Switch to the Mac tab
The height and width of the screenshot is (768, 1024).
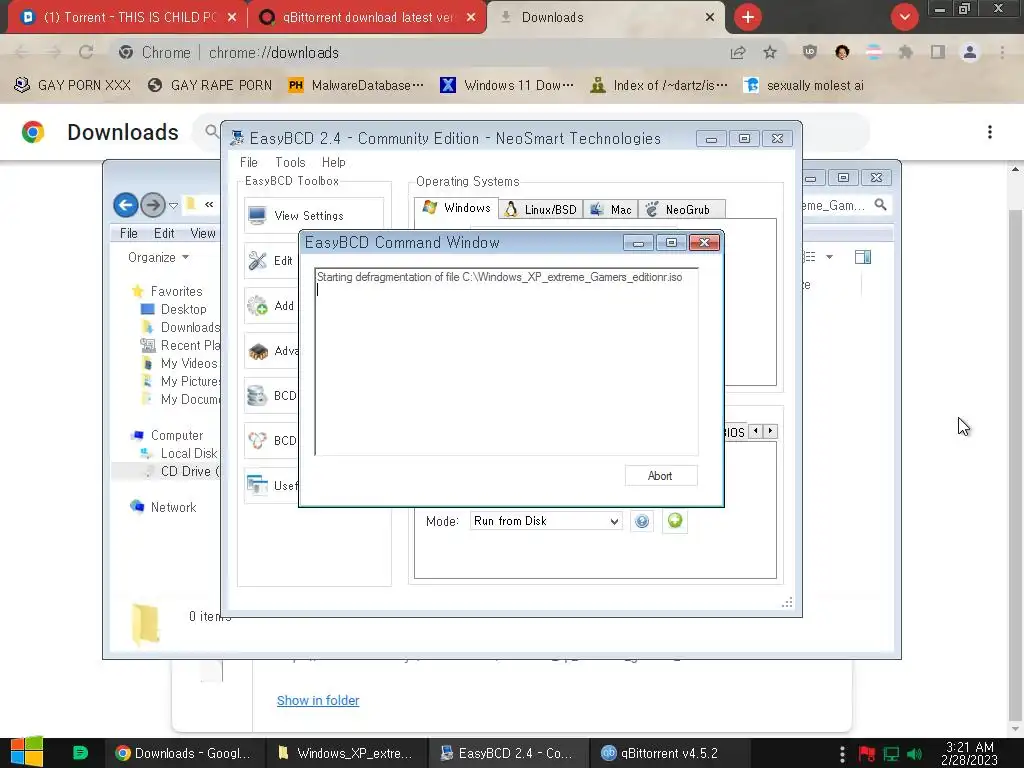coord(611,210)
